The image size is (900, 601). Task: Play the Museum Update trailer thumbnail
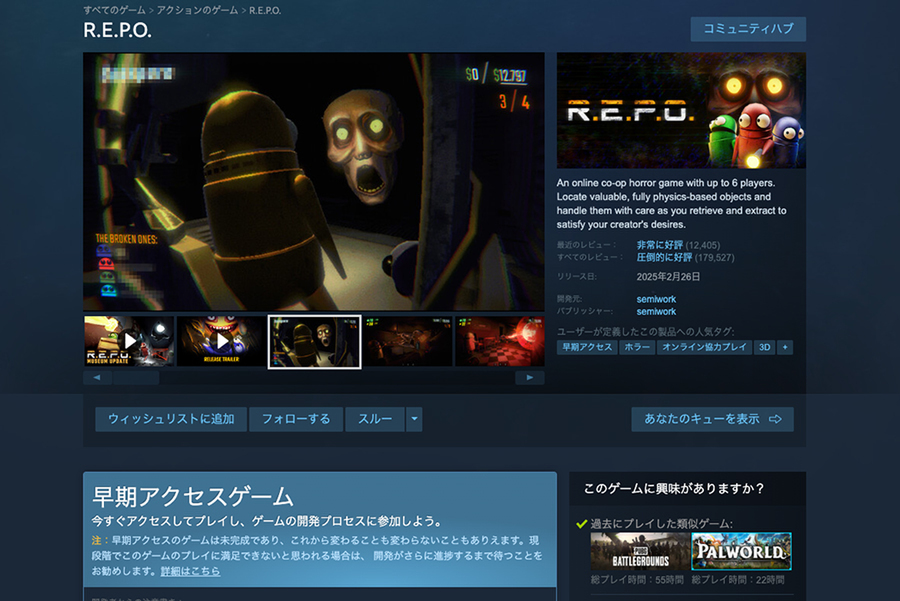pos(129,341)
